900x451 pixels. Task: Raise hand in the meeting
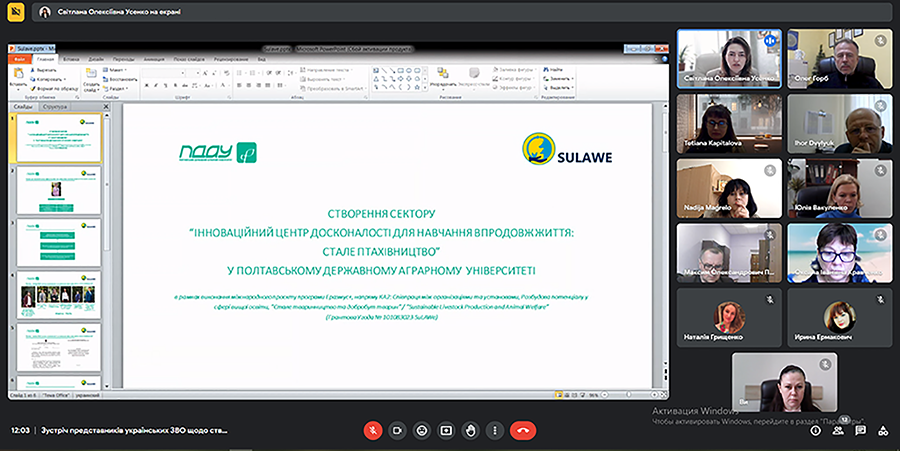471,430
